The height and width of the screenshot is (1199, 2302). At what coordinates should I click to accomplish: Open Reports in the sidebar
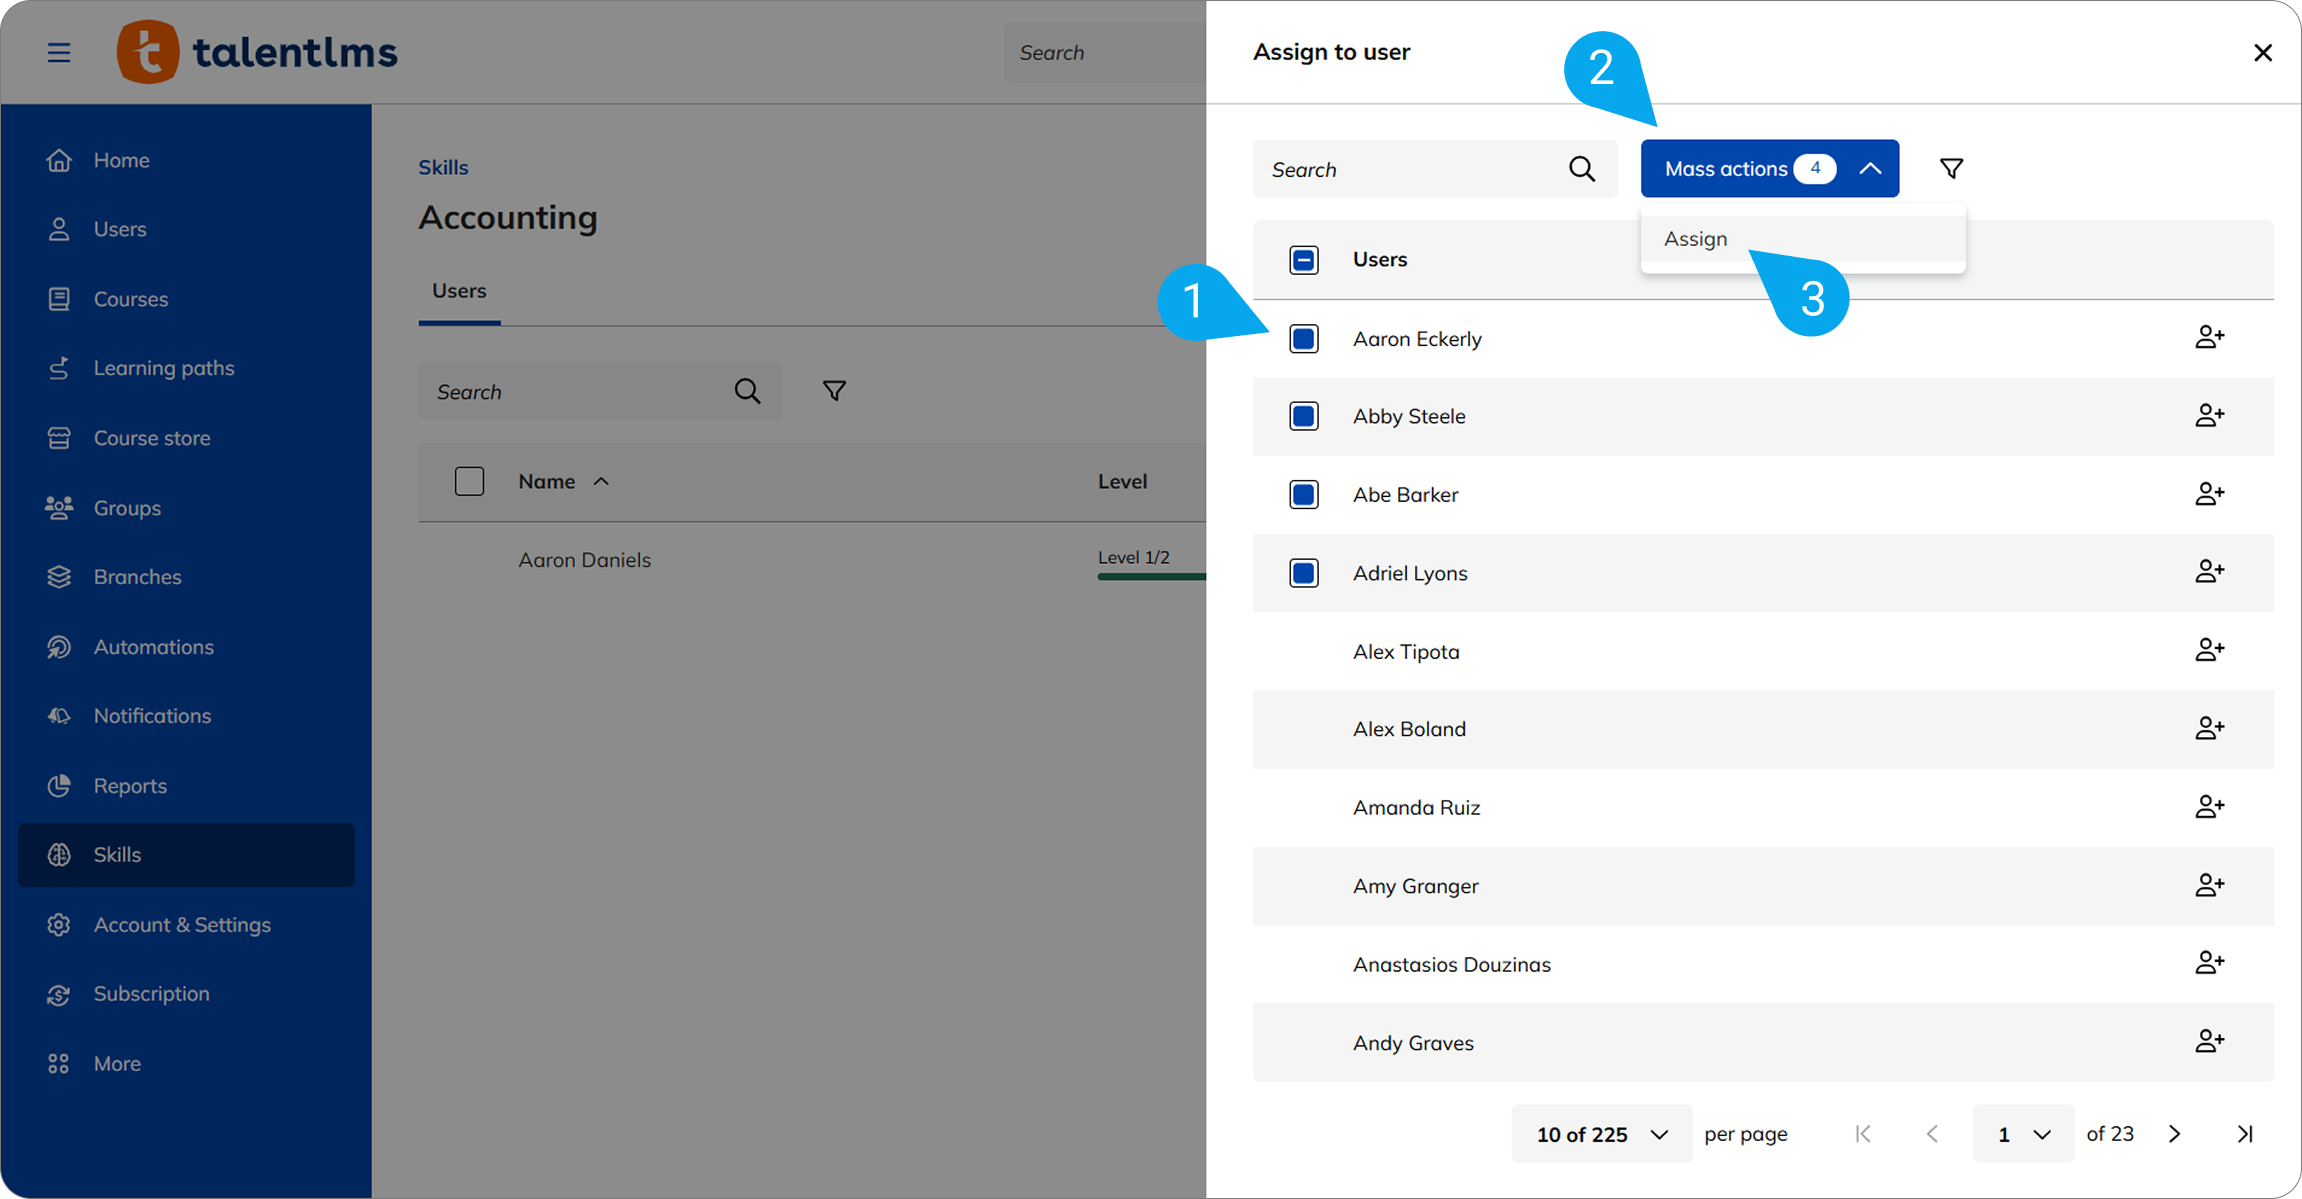point(130,786)
